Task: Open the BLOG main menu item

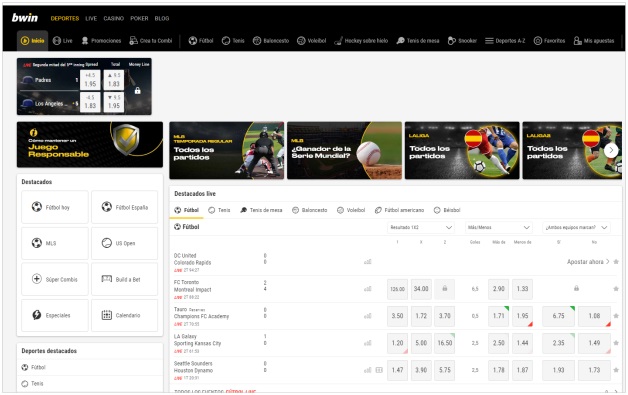Action: (x=162, y=18)
